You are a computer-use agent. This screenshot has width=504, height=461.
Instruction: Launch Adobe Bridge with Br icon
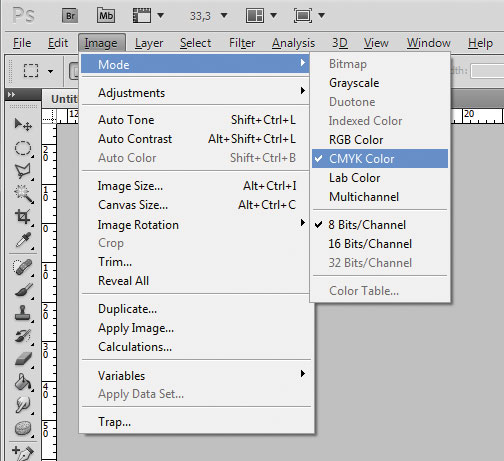point(70,16)
